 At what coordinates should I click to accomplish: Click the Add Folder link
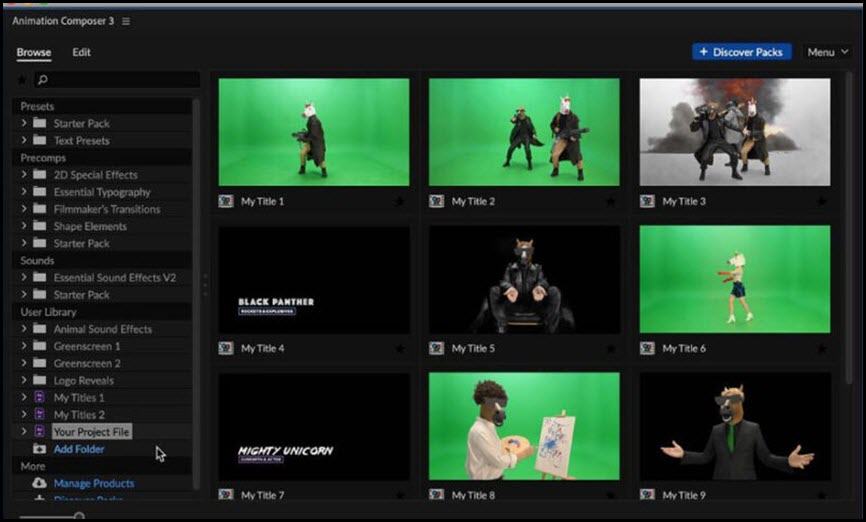click(x=79, y=449)
